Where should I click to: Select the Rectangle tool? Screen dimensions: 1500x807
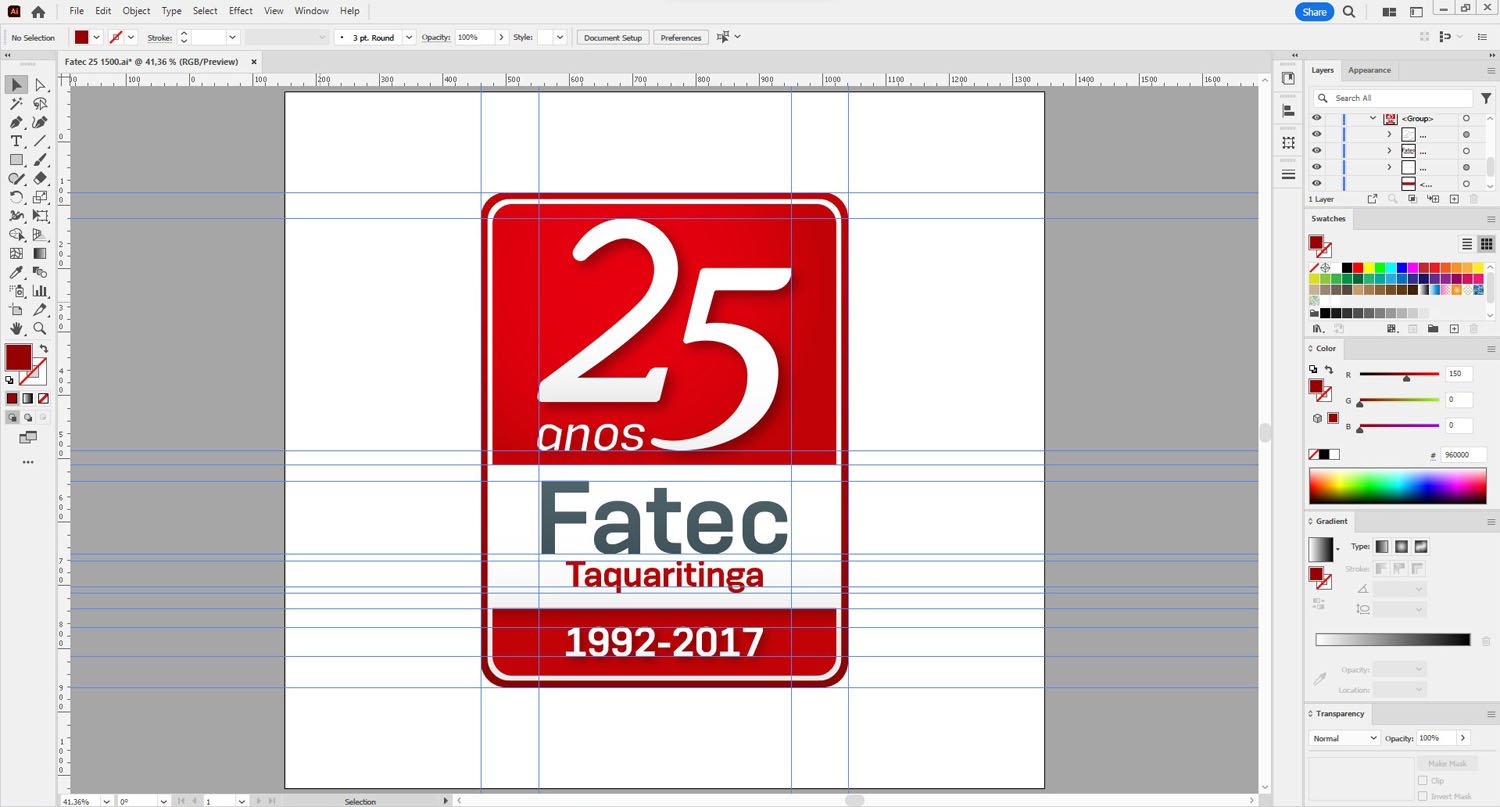pos(16,160)
